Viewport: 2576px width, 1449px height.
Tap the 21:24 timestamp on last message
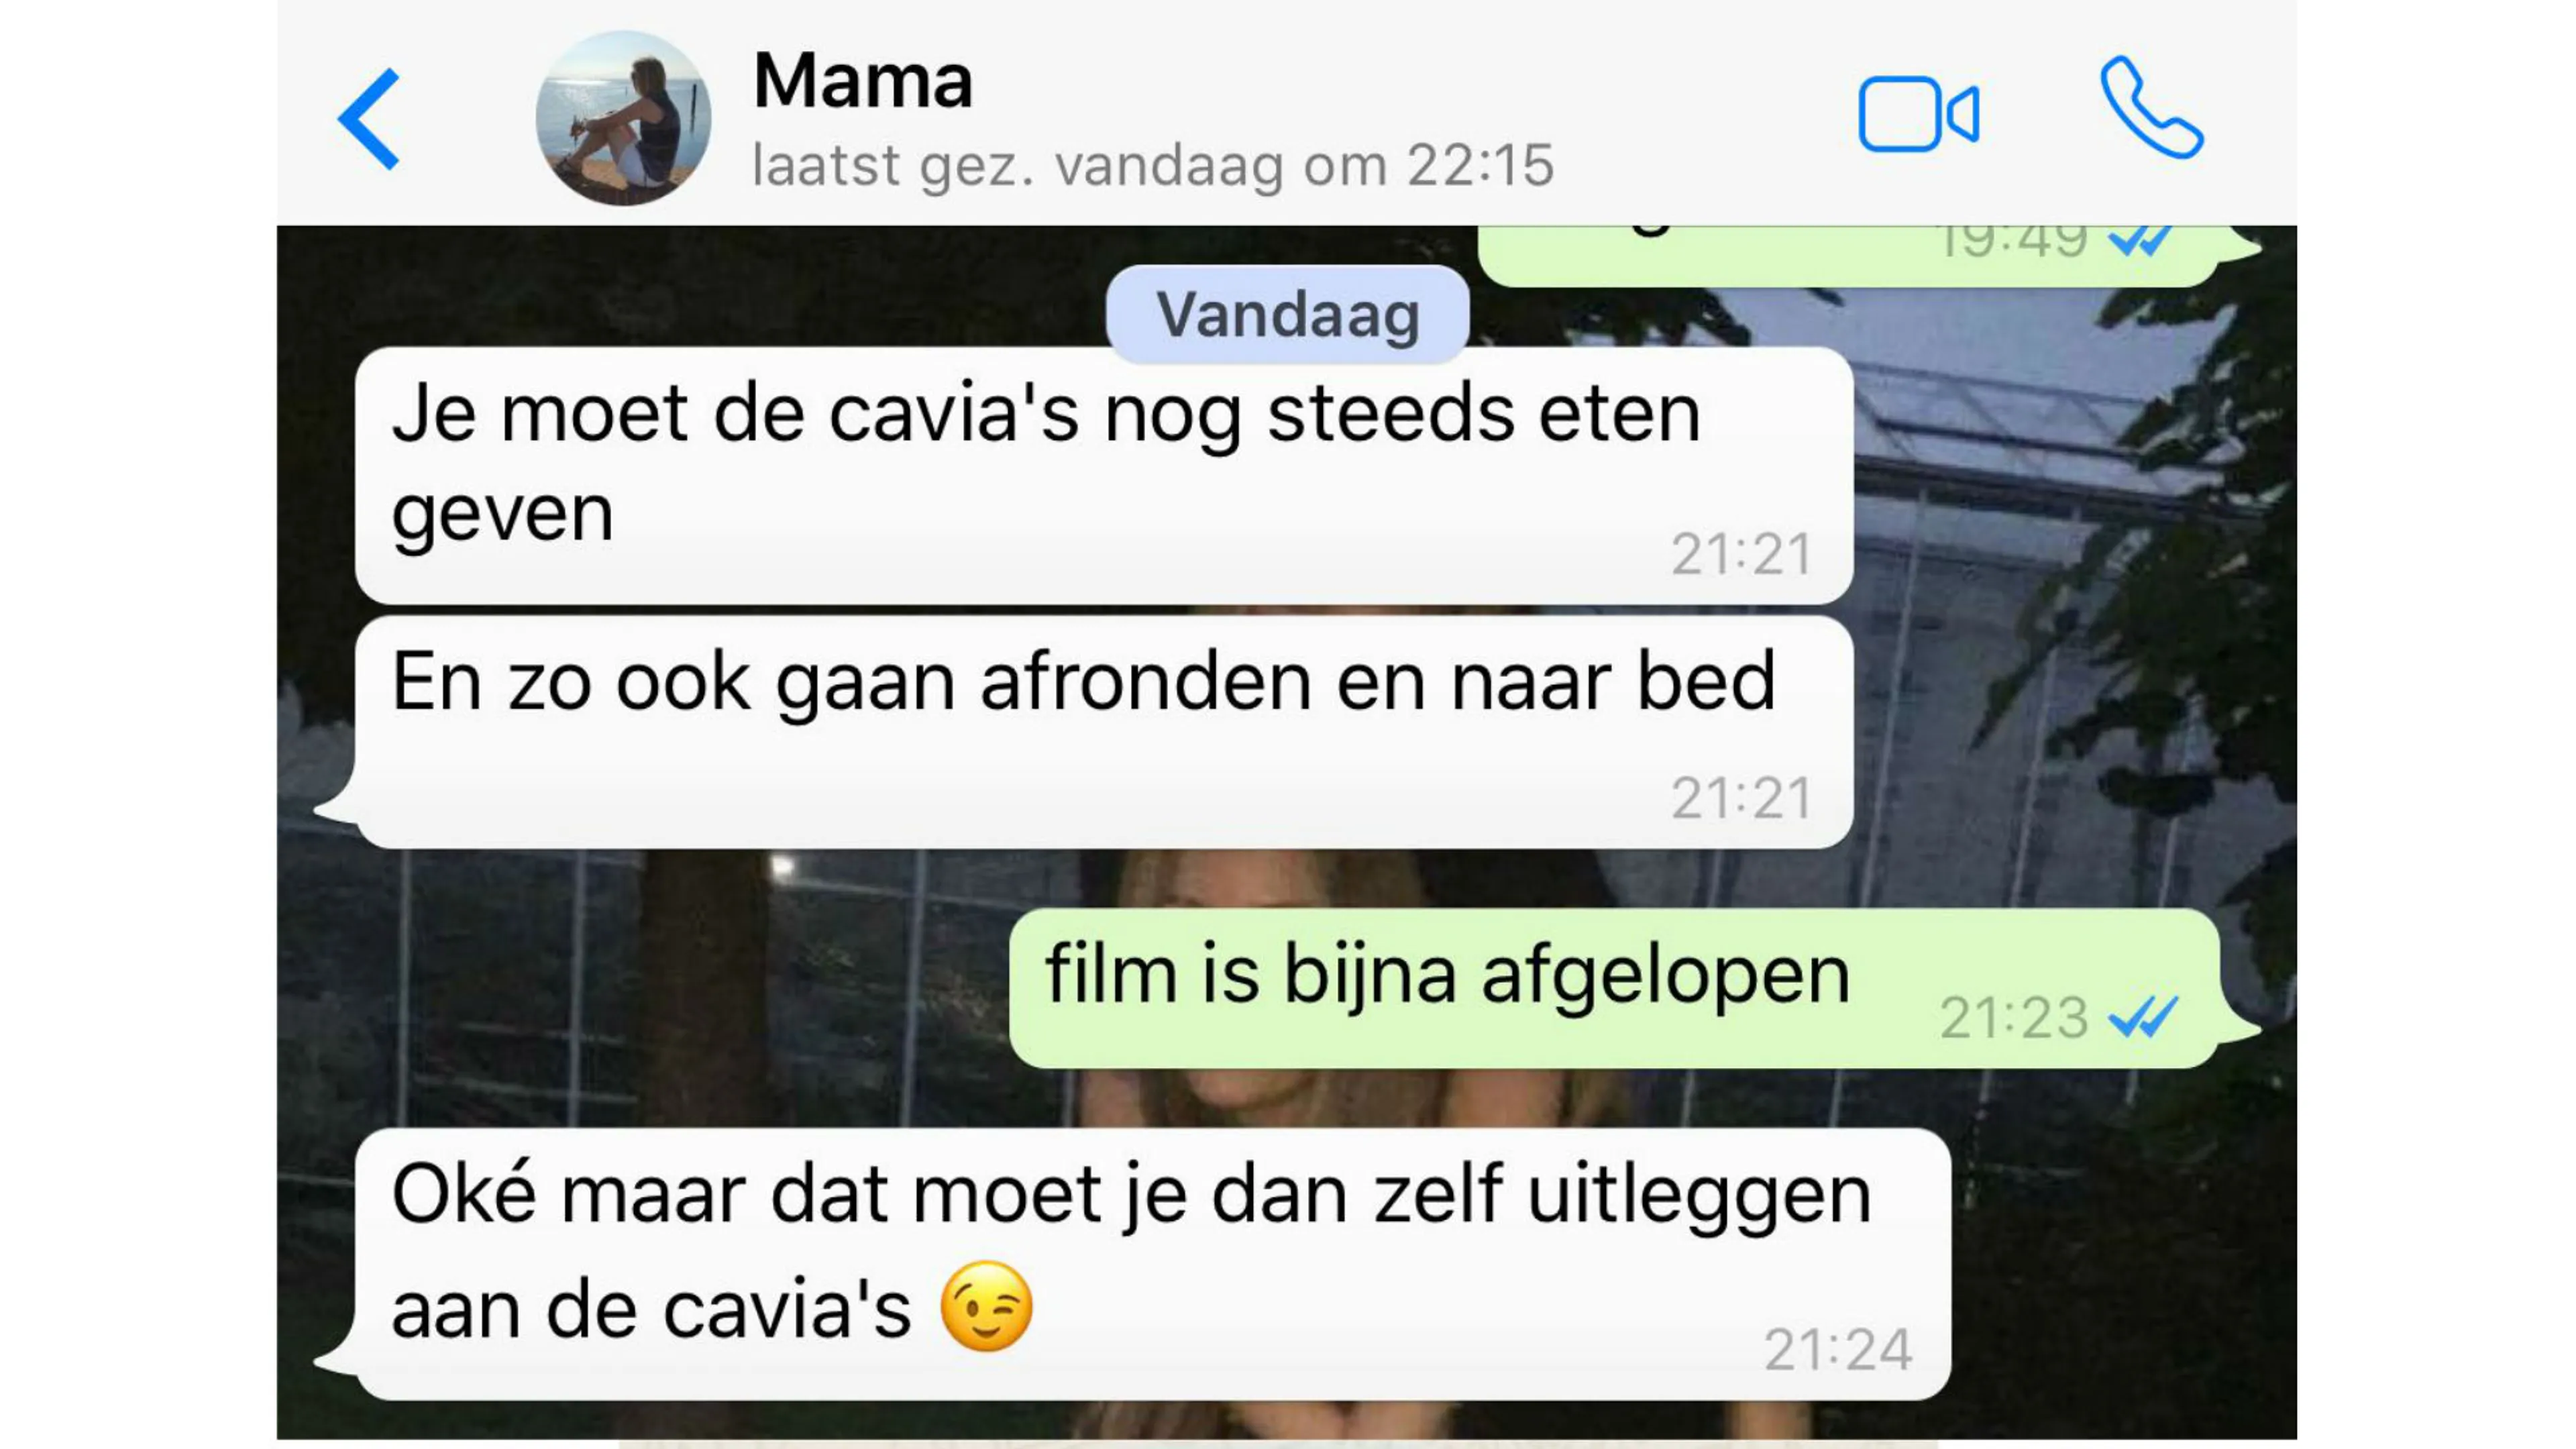coord(1838,1350)
